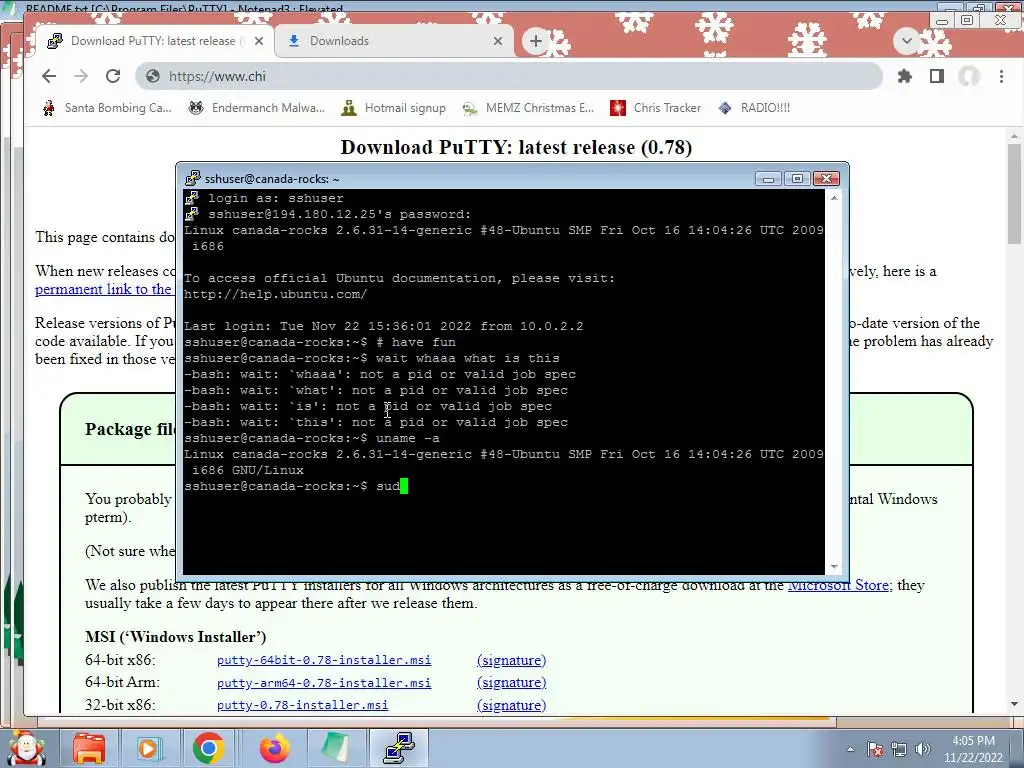This screenshot has height=768, width=1024.
Task: Click the PuTTY window title bar icon
Action: [x=192, y=178]
